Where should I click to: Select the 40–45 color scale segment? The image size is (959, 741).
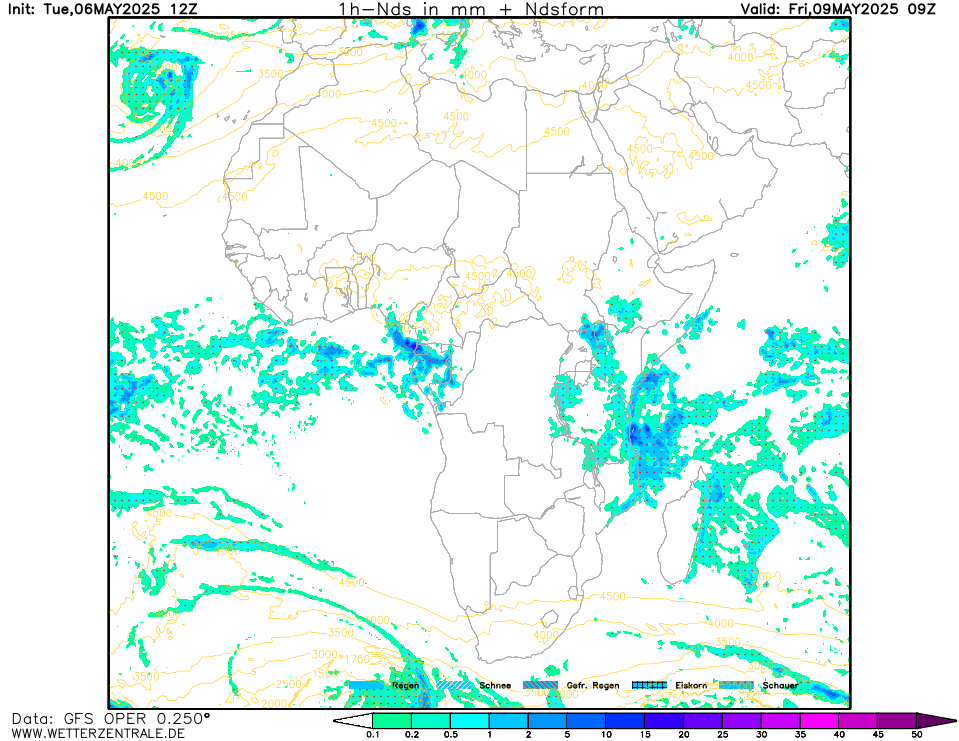pos(858,720)
